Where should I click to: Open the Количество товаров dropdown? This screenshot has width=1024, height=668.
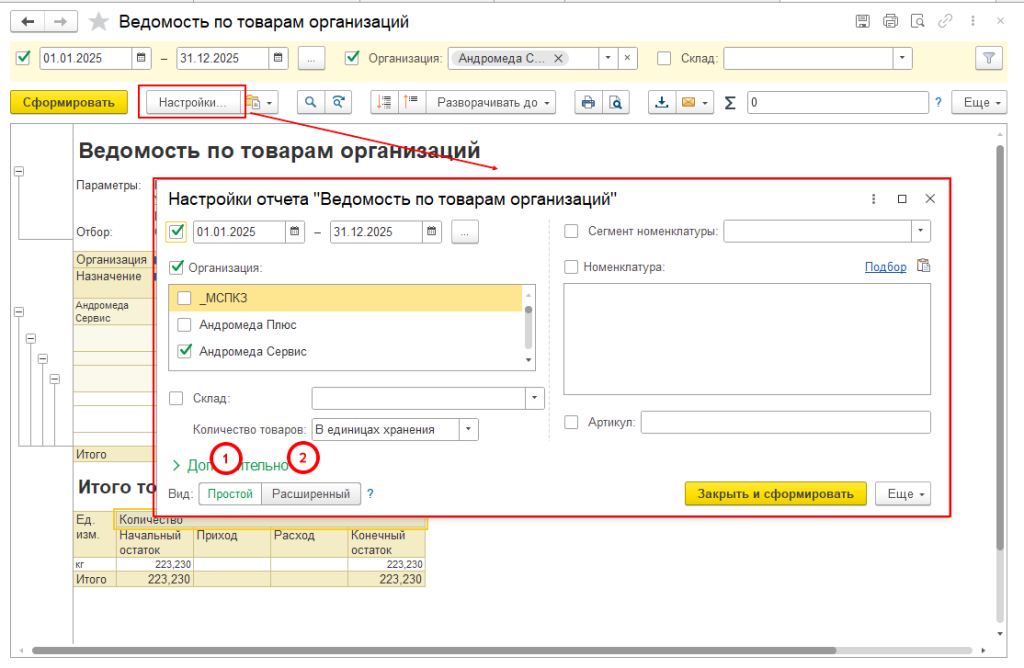(469, 430)
